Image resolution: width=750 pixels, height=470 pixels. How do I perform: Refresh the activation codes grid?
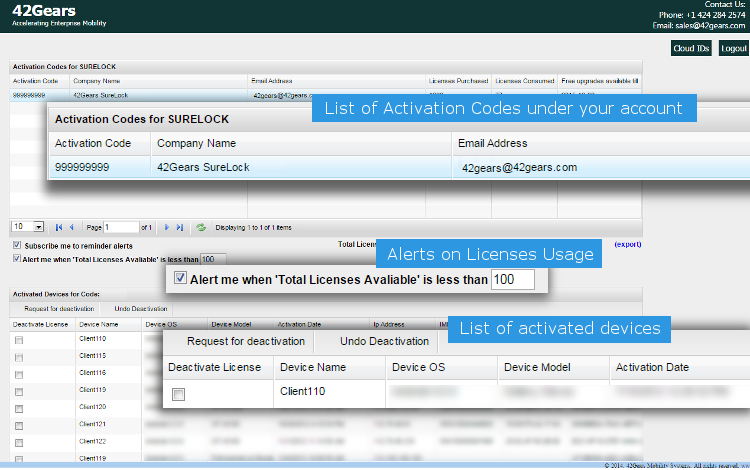coord(201,228)
